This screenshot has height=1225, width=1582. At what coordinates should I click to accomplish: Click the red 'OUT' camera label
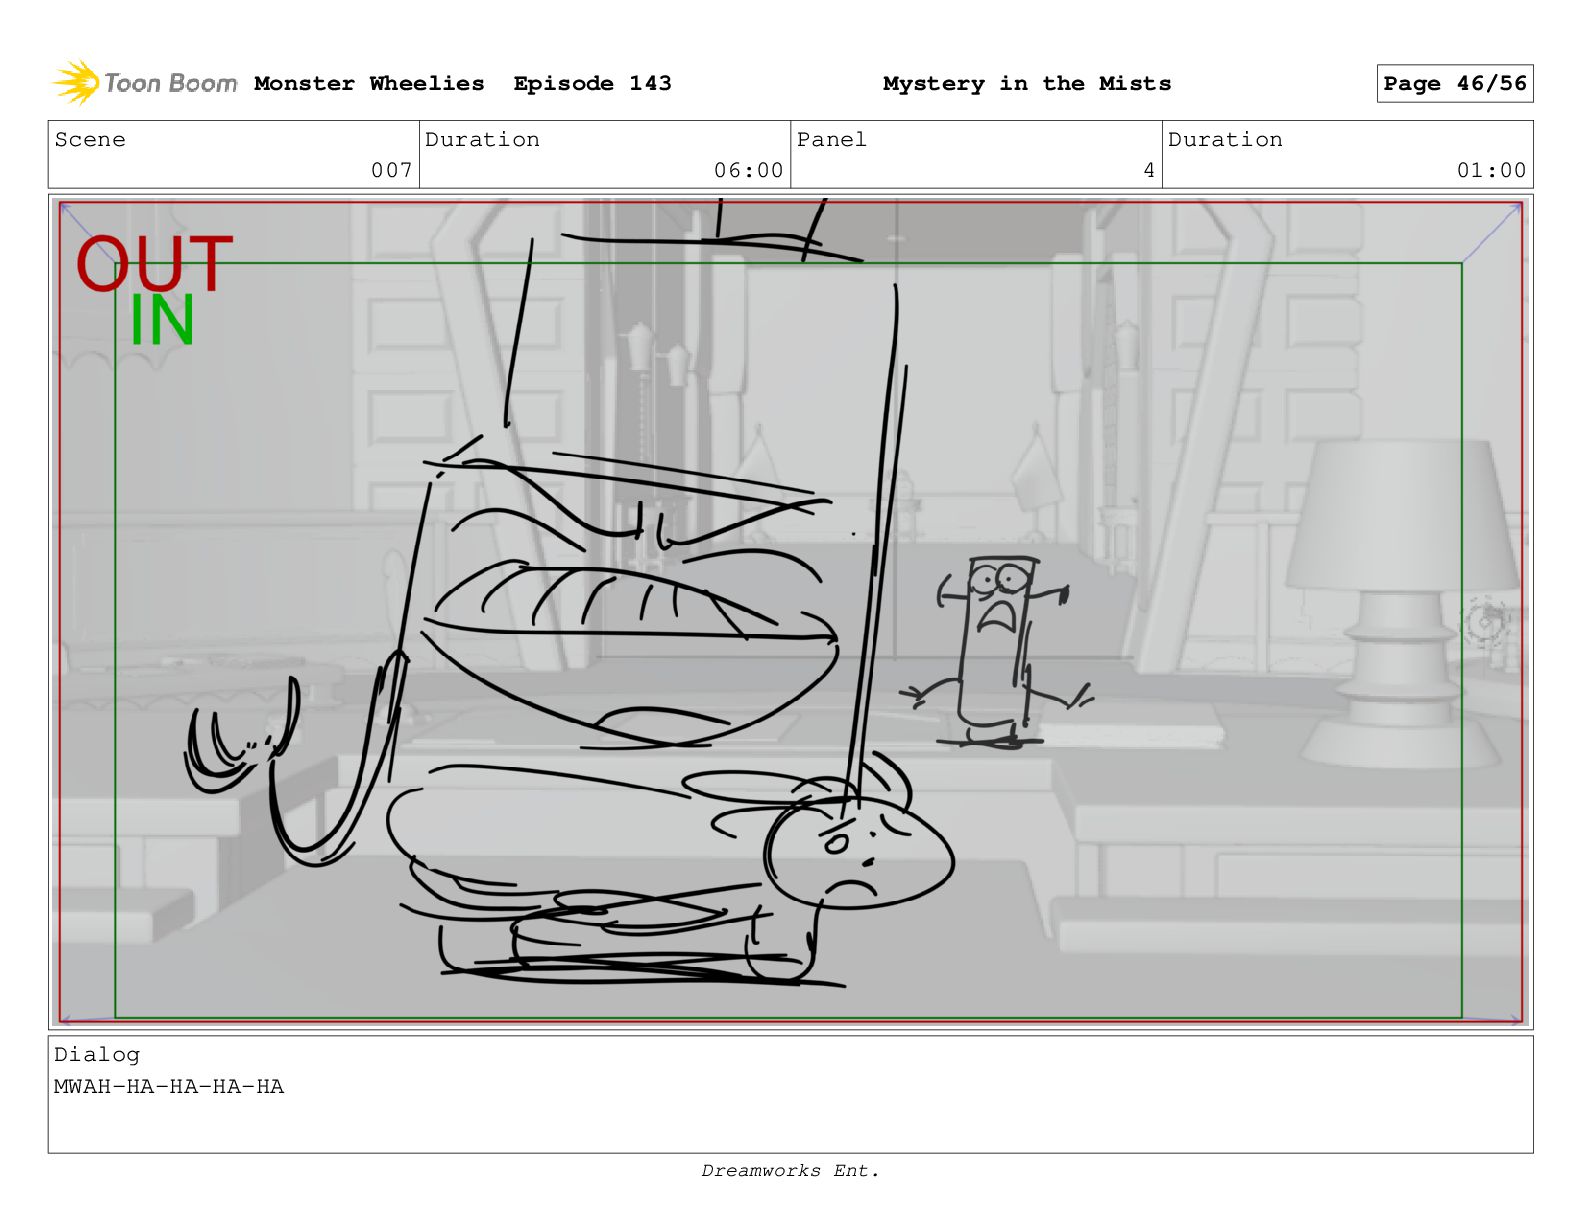point(154,264)
